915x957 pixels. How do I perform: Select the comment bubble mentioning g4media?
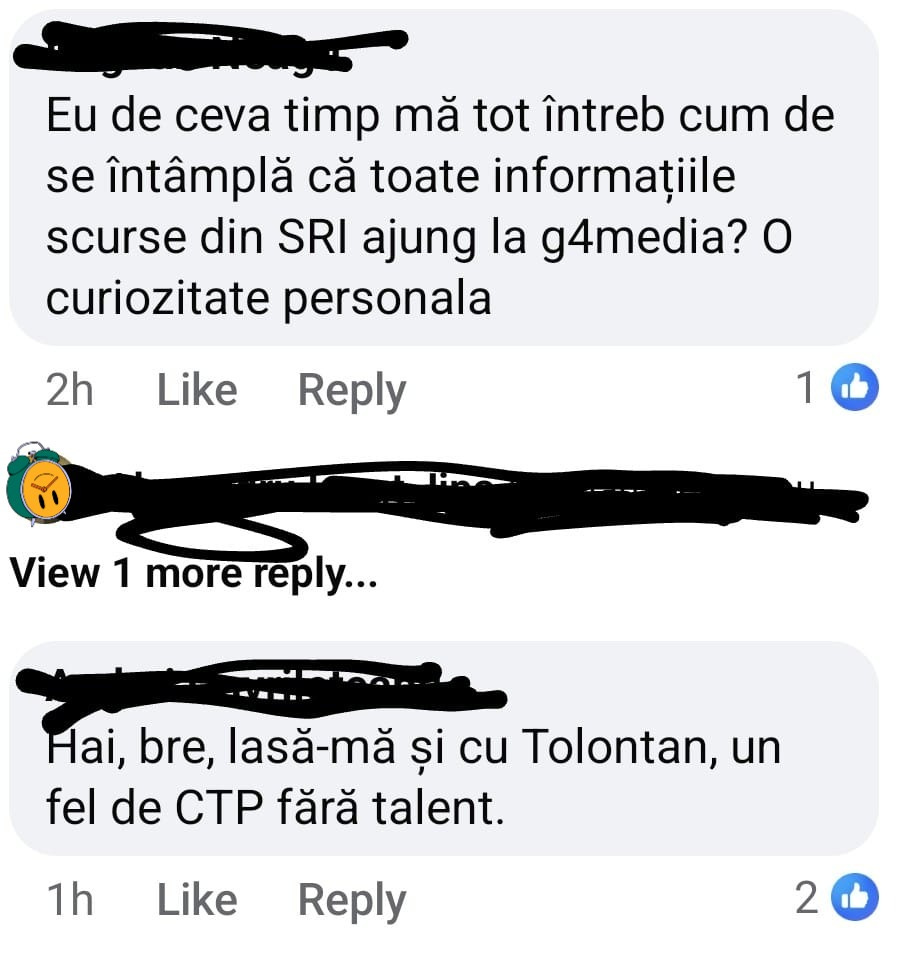pos(444,178)
